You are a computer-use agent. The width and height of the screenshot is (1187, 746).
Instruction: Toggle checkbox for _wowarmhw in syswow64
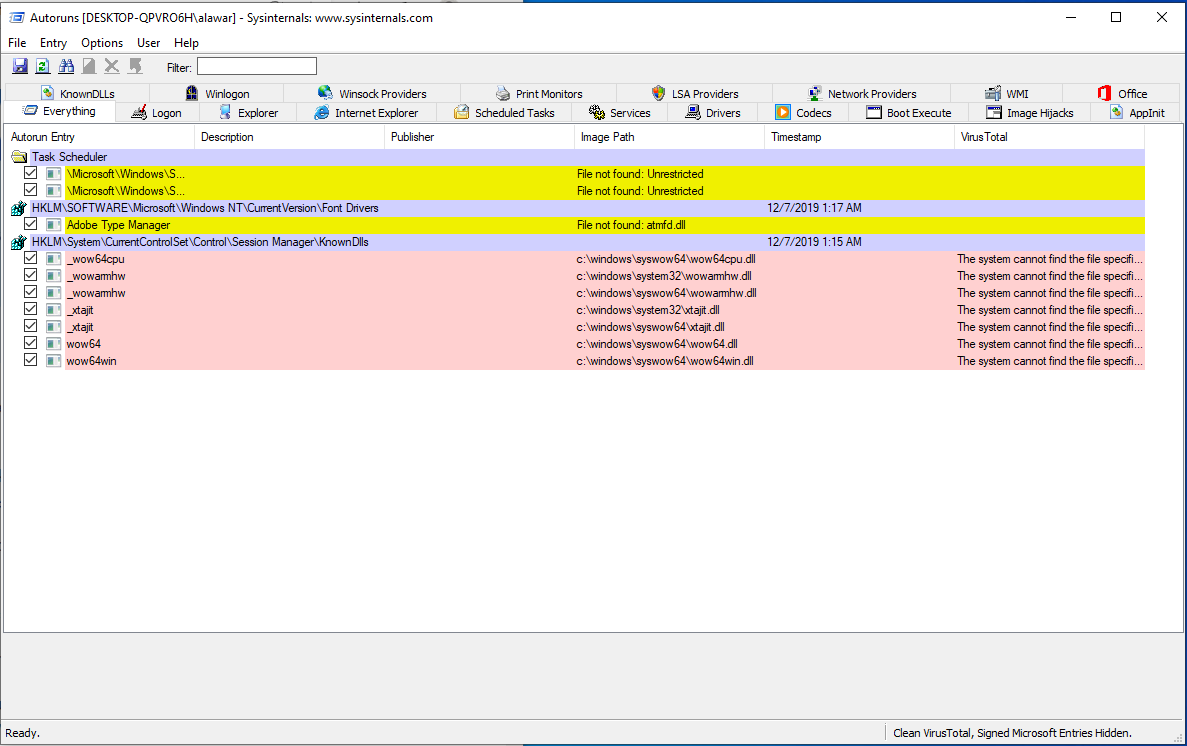click(30, 292)
